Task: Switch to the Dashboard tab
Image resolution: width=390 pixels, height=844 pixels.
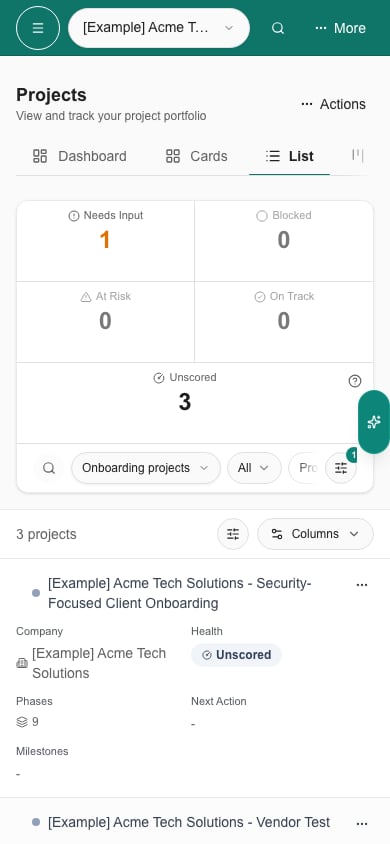Action: coord(80,156)
